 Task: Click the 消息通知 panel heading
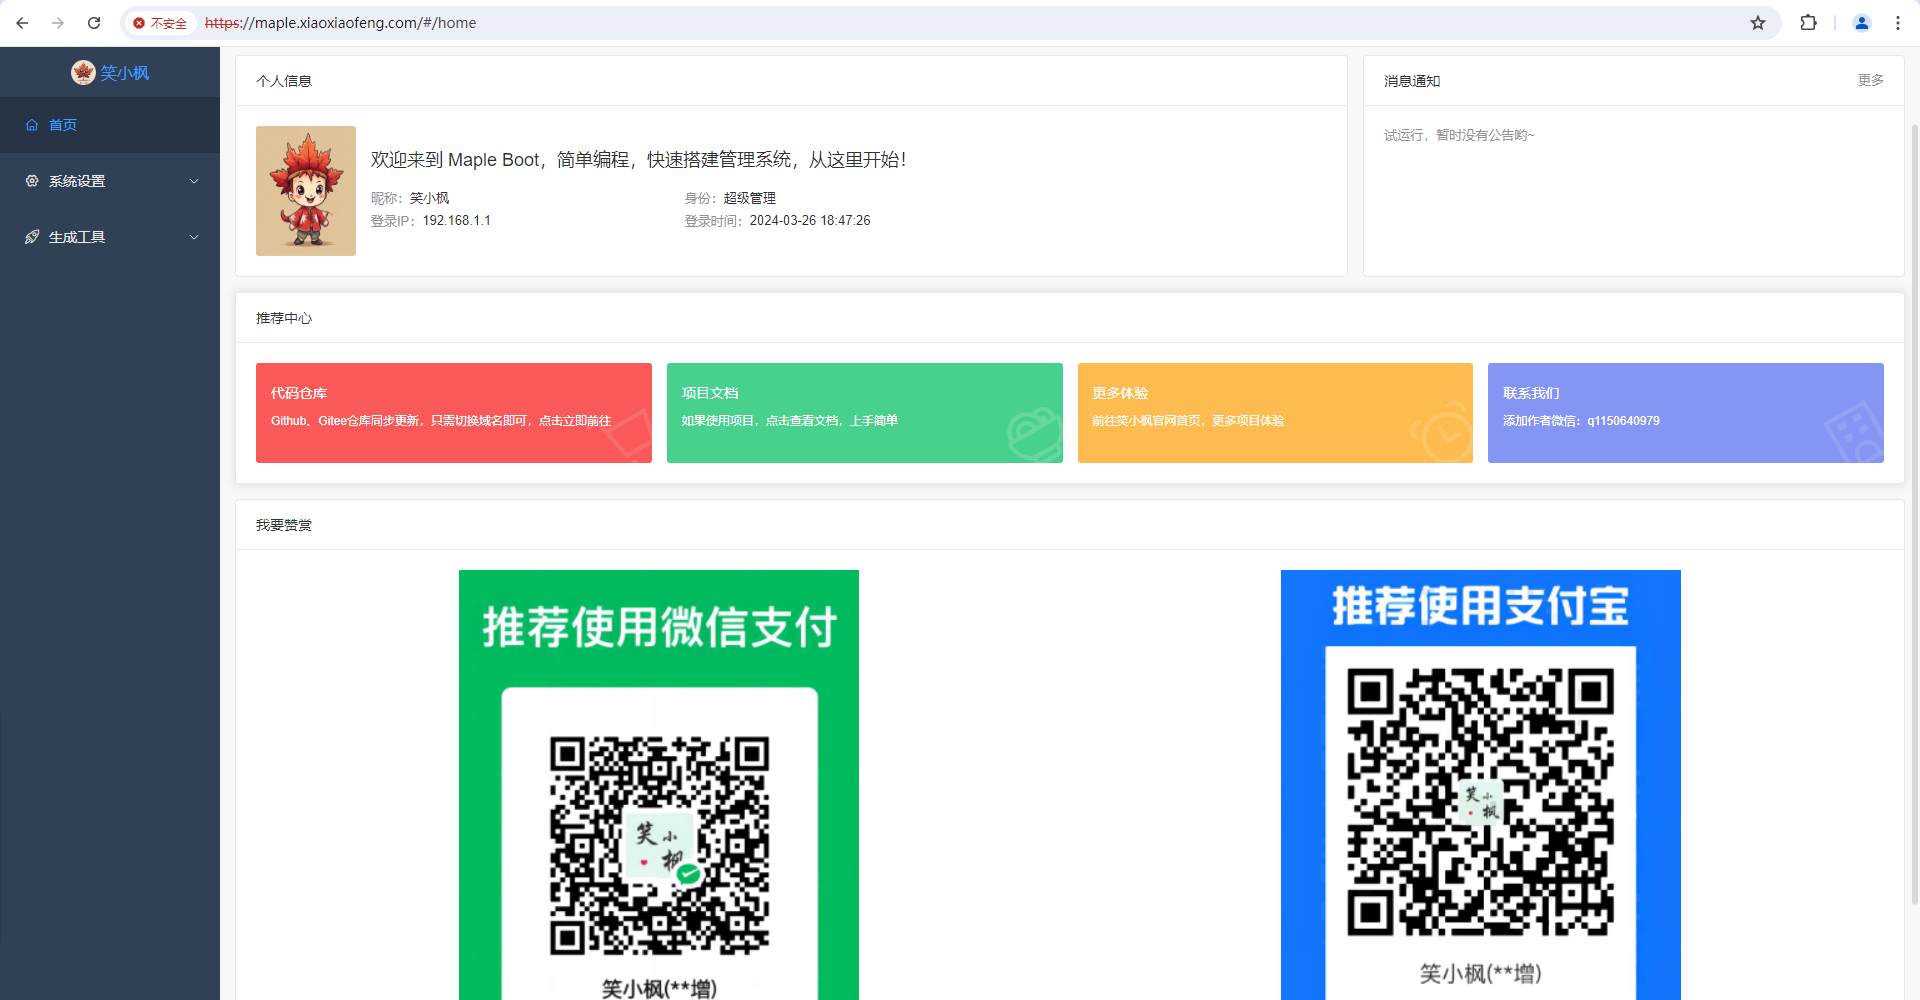click(x=1412, y=81)
